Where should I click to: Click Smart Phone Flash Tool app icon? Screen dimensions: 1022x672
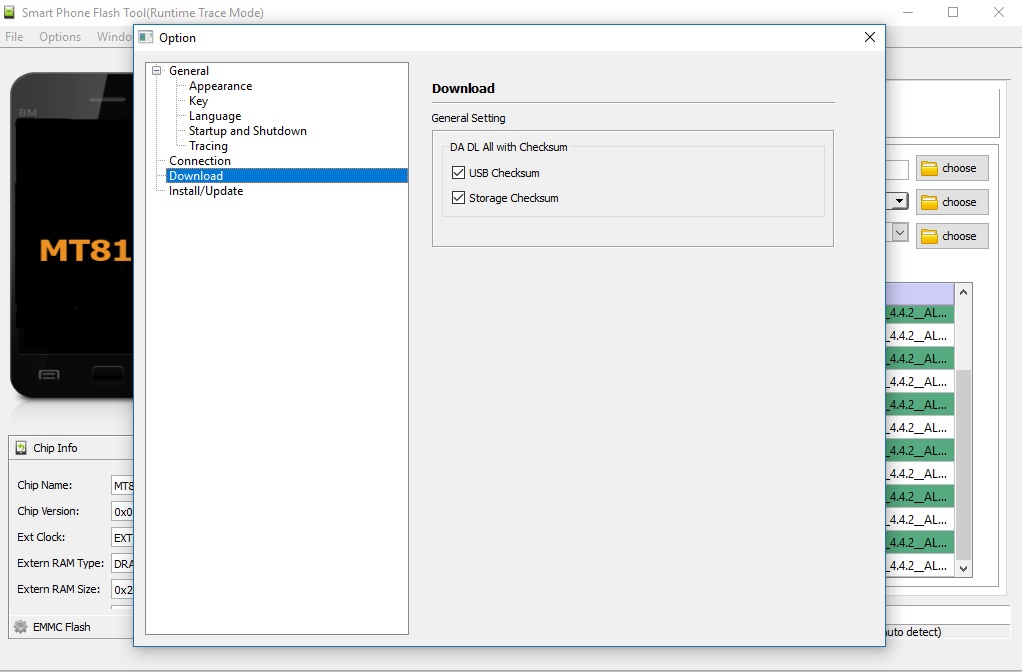(x=9, y=12)
